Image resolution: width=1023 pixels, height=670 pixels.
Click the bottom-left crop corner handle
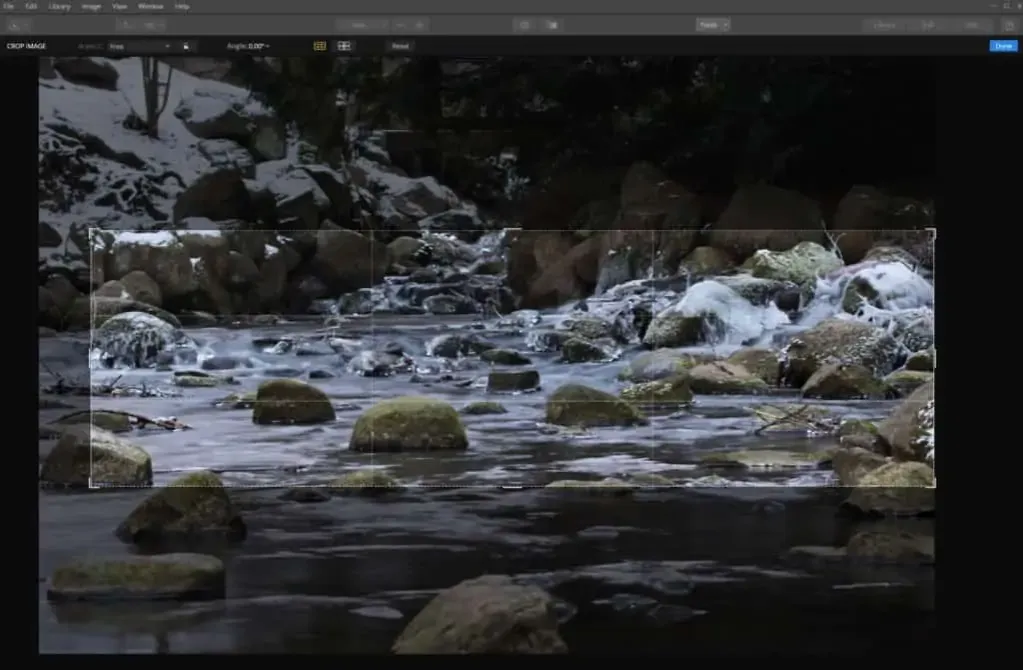coord(91,486)
